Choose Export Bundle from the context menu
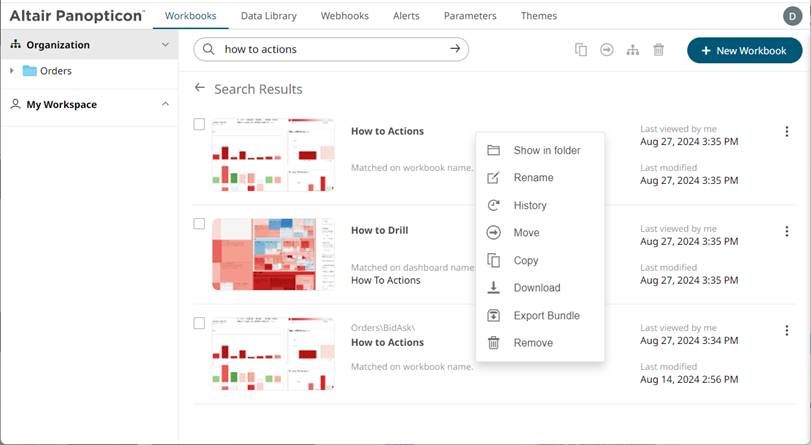Viewport: 811px width, 445px height. coord(546,316)
